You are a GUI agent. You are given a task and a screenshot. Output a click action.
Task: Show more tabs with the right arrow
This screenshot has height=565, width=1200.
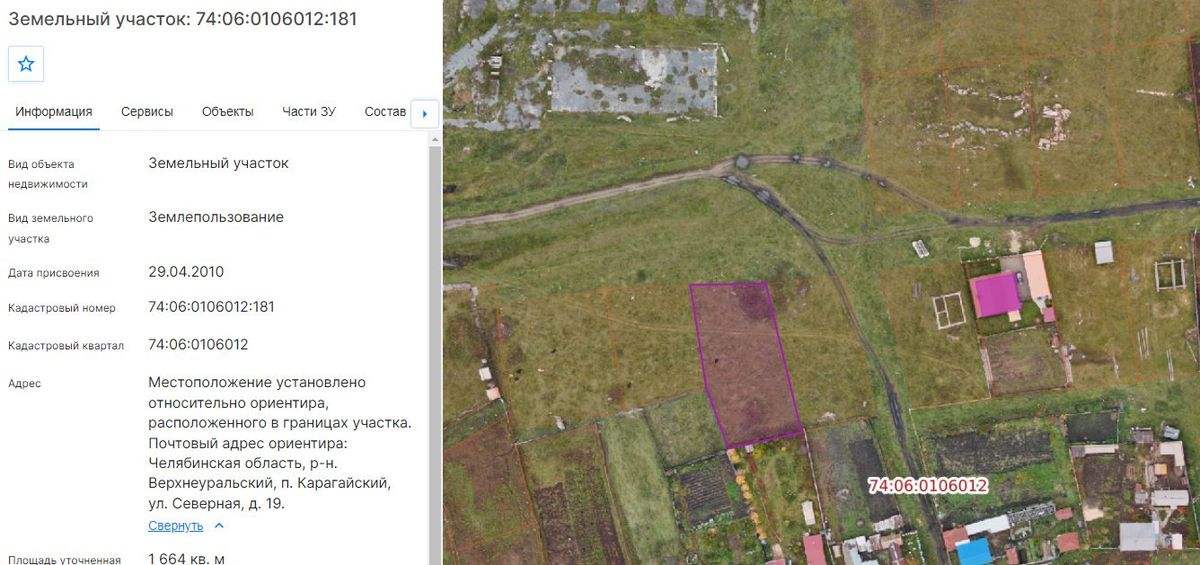(424, 113)
